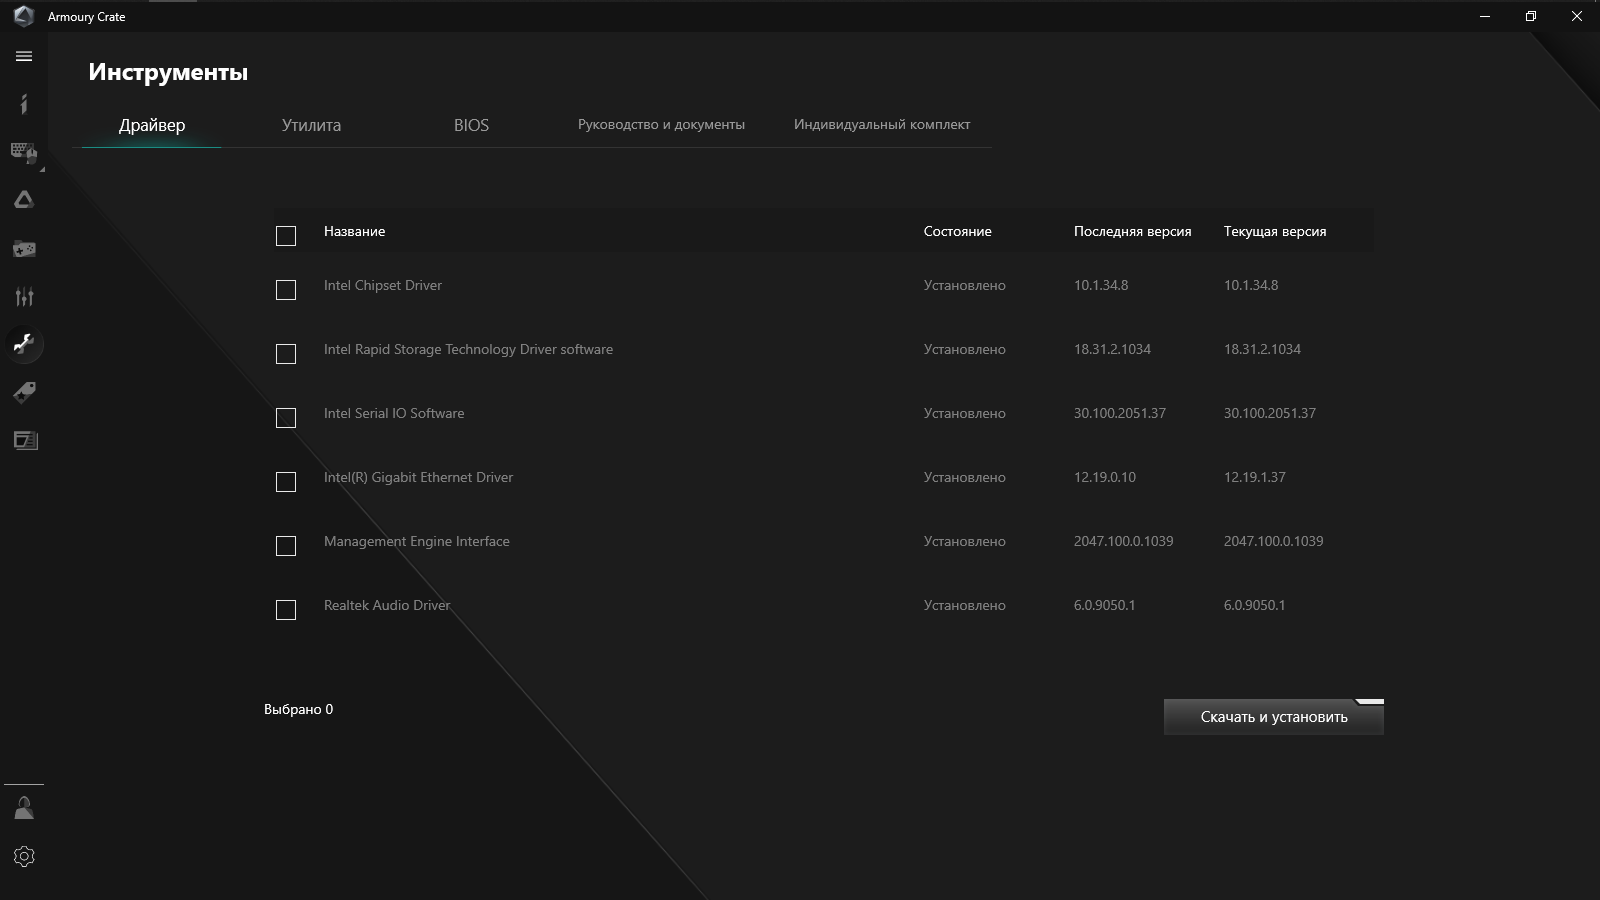Image resolution: width=1600 pixels, height=900 pixels.
Task: Check Intel(R) Gigabit Ethernet Driver checkbox
Action: pos(286,482)
